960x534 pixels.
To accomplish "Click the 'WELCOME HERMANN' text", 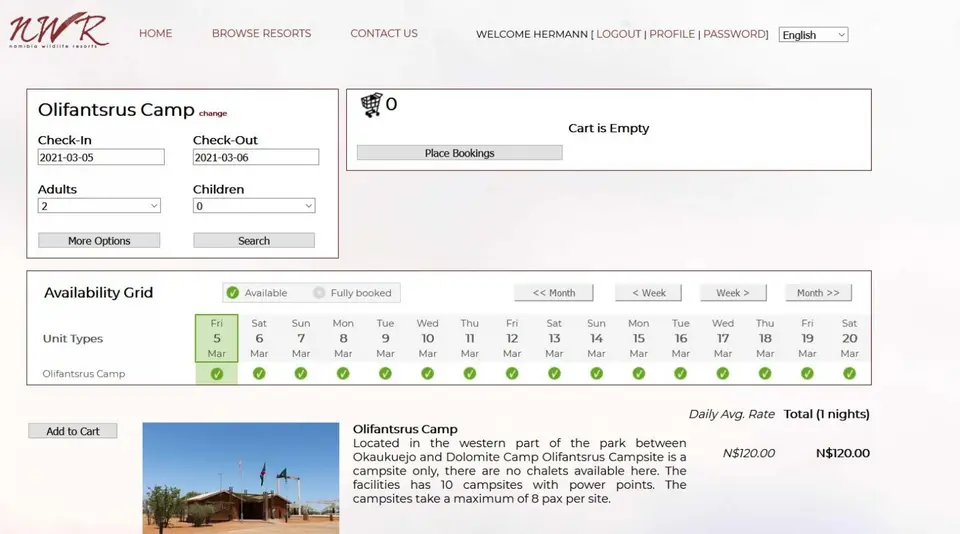I will pyautogui.click(x=531, y=34).
